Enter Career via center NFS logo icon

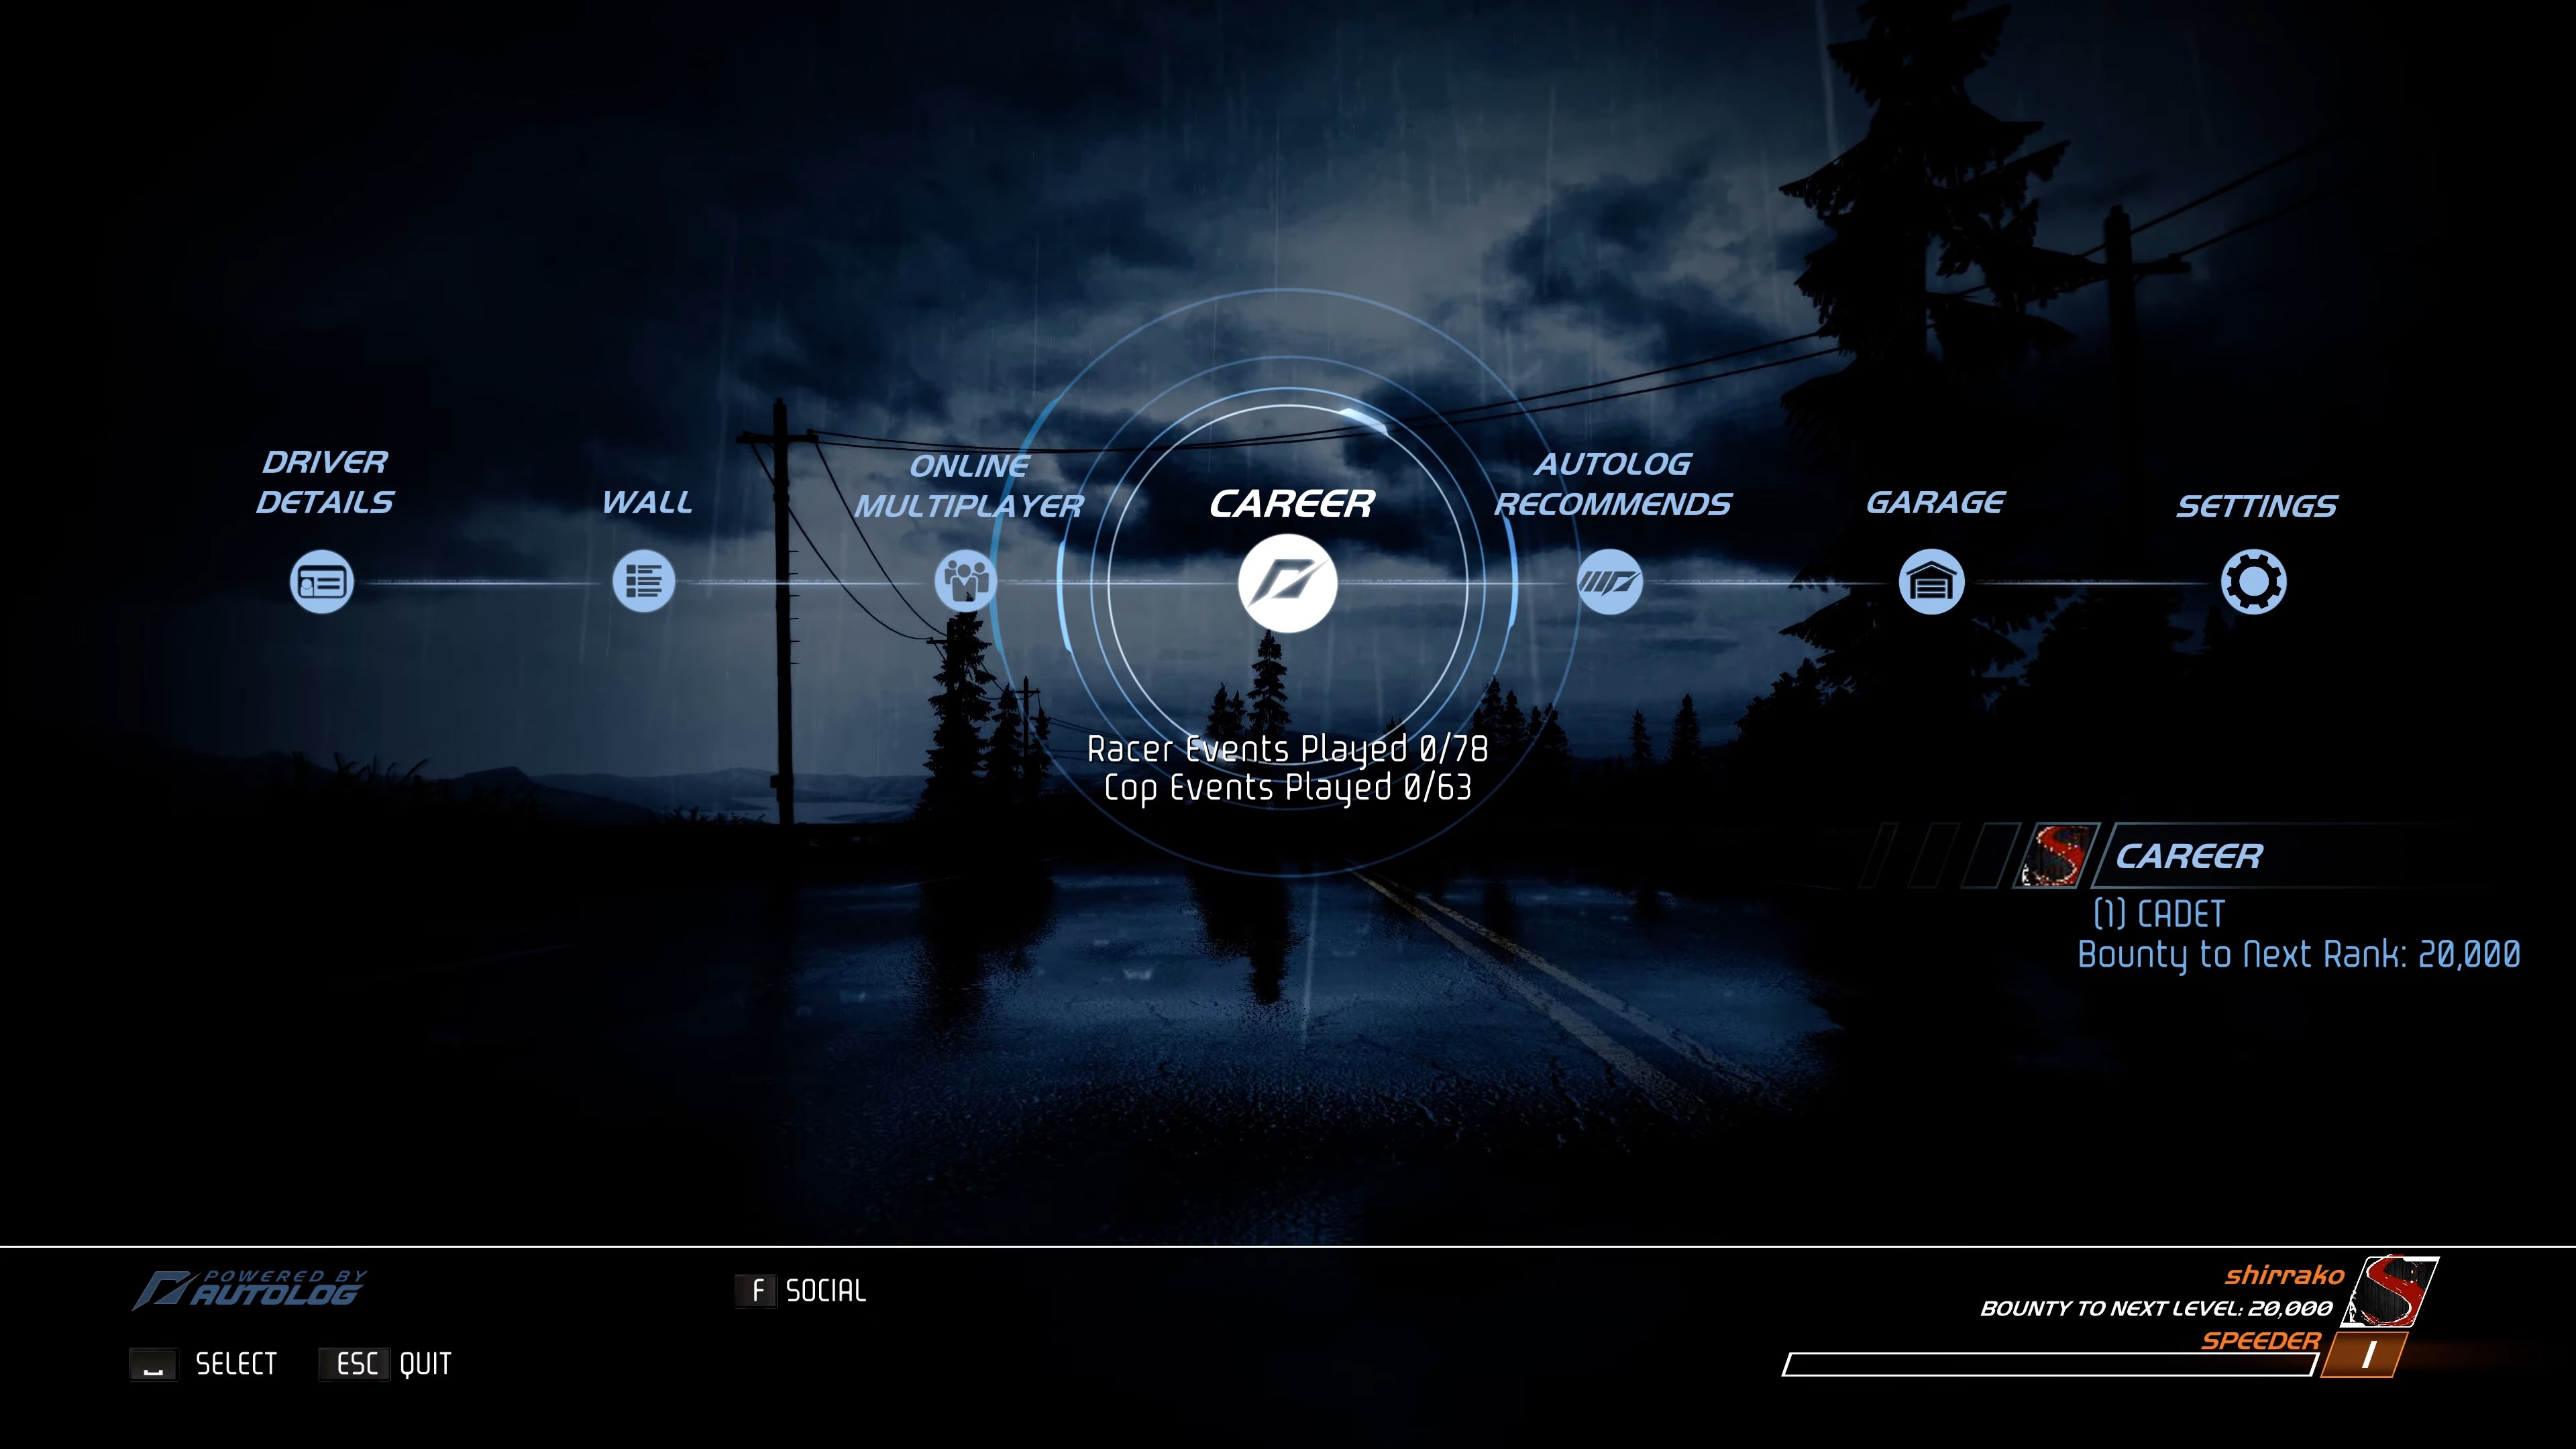click(x=1287, y=583)
